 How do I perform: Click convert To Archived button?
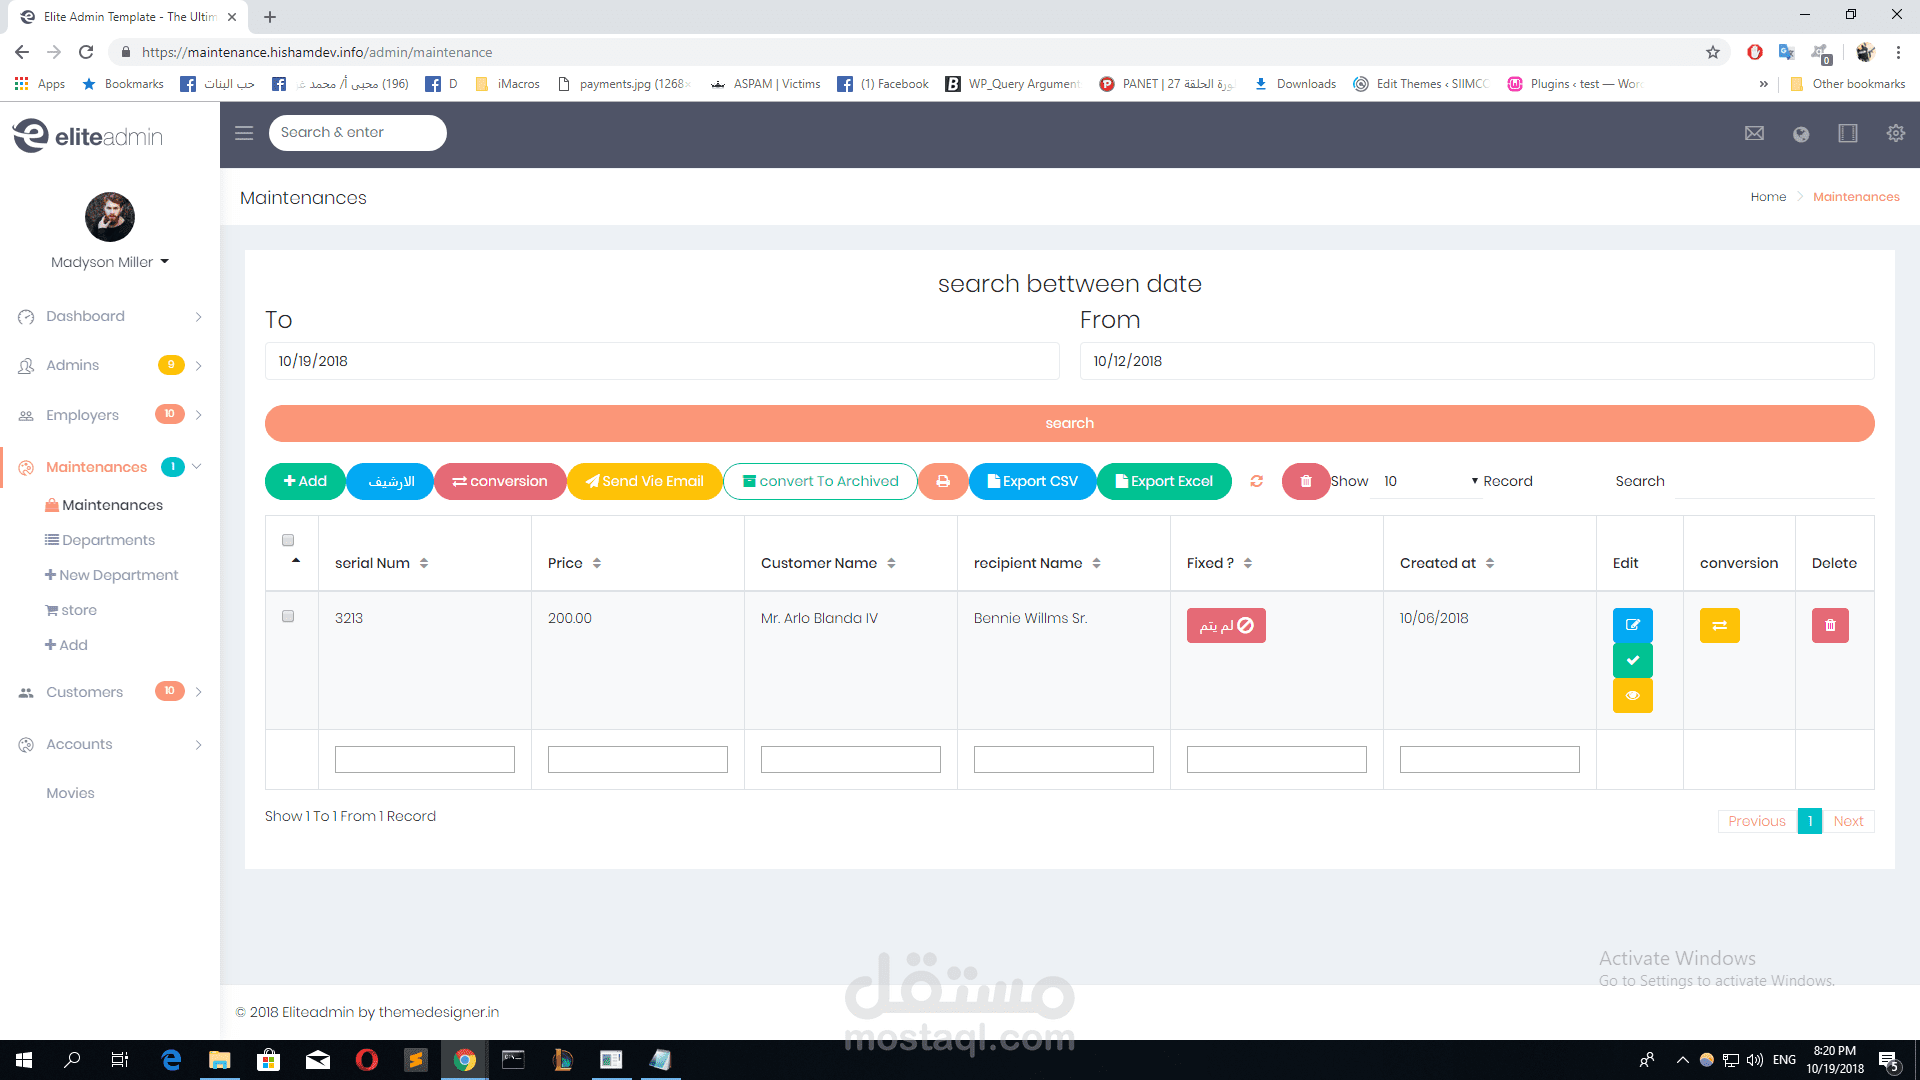click(x=820, y=481)
